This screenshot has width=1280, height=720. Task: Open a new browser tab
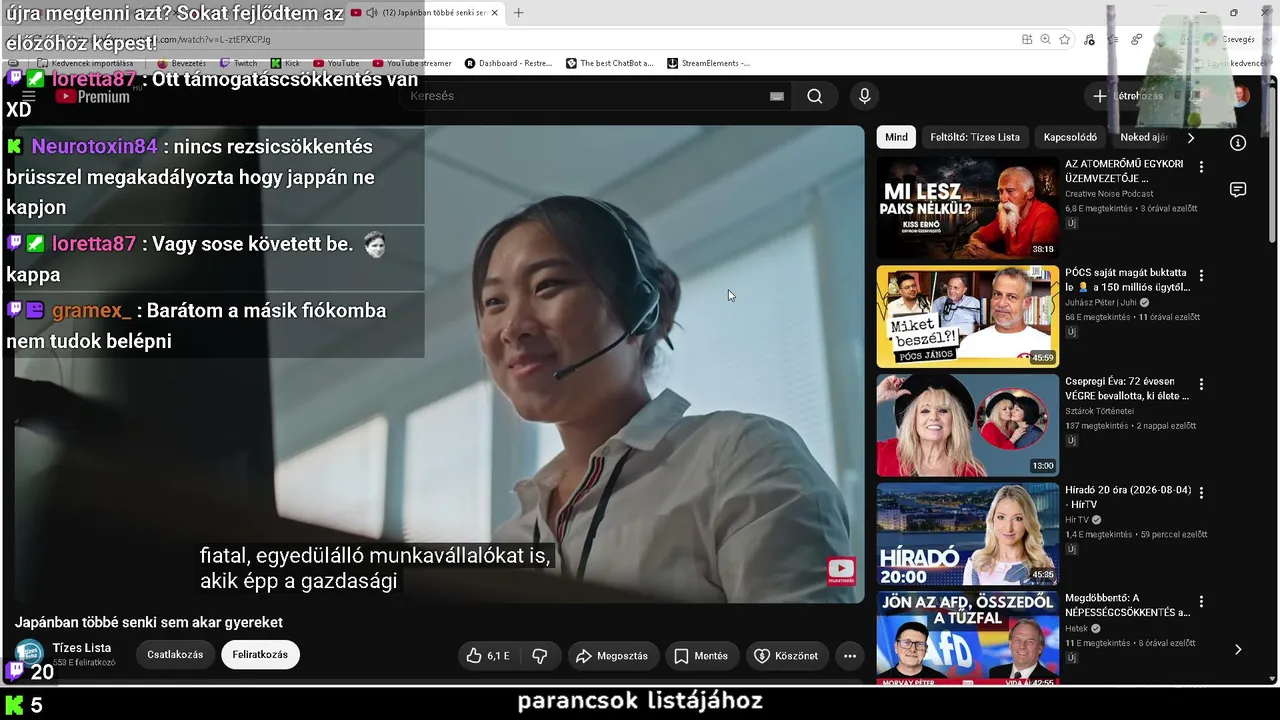[x=518, y=13]
